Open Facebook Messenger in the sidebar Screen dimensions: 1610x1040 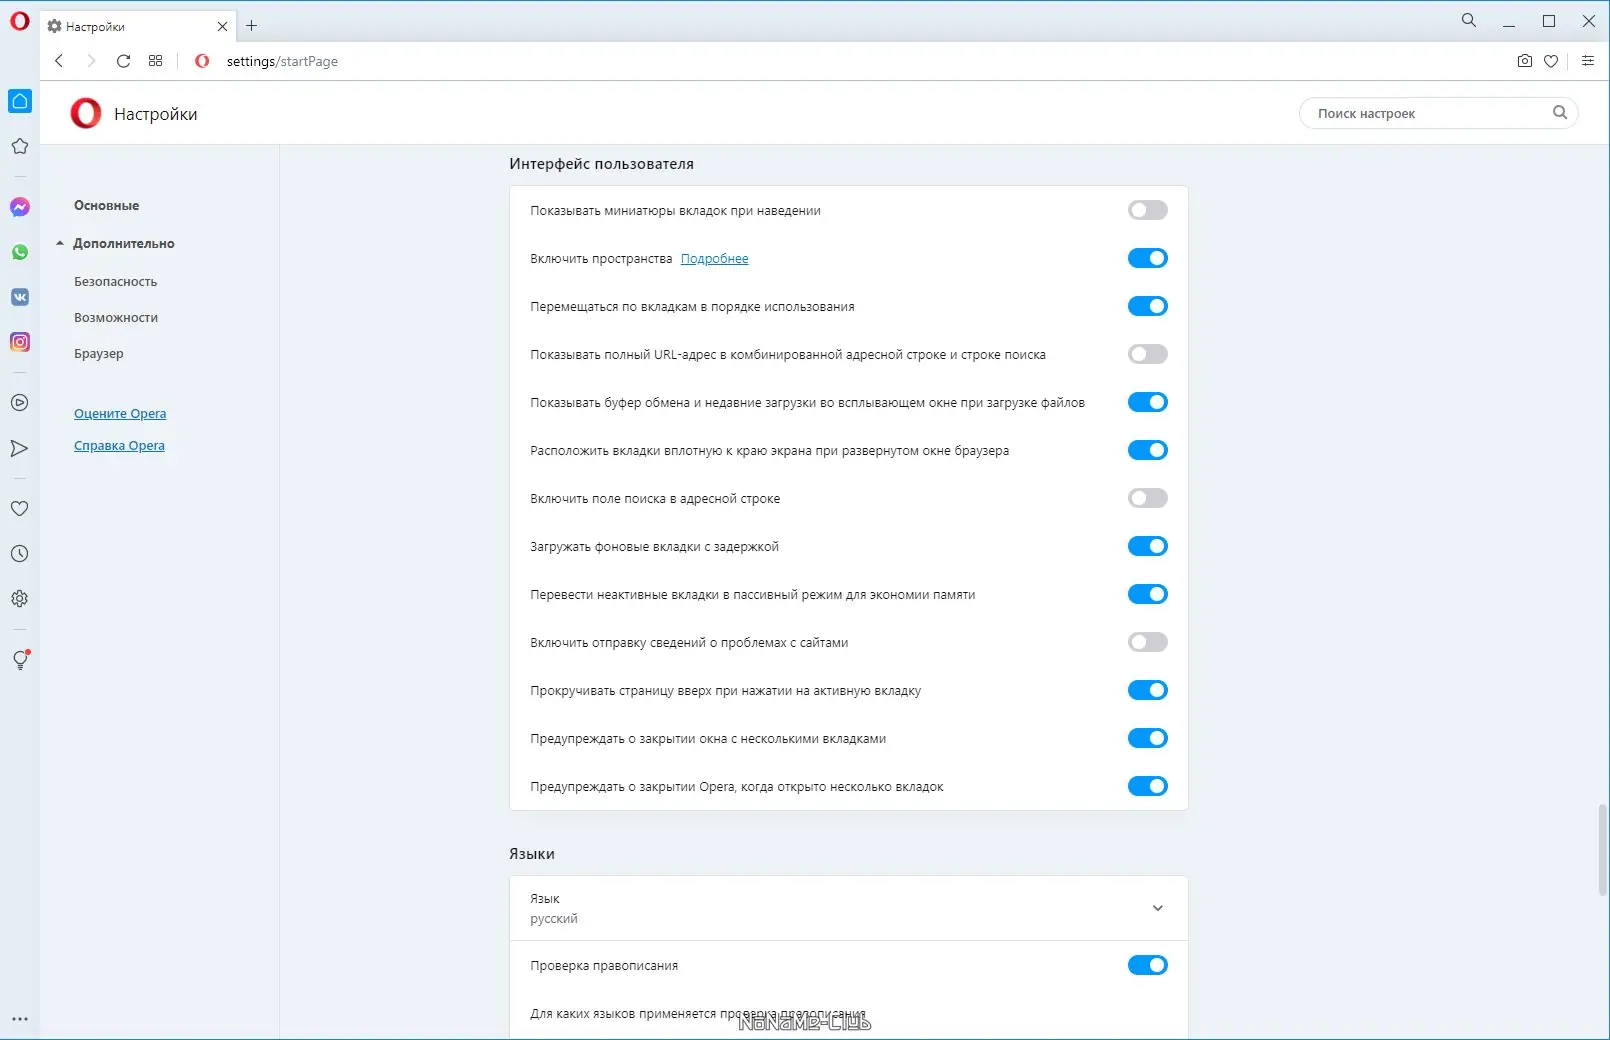click(x=20, y=207)
